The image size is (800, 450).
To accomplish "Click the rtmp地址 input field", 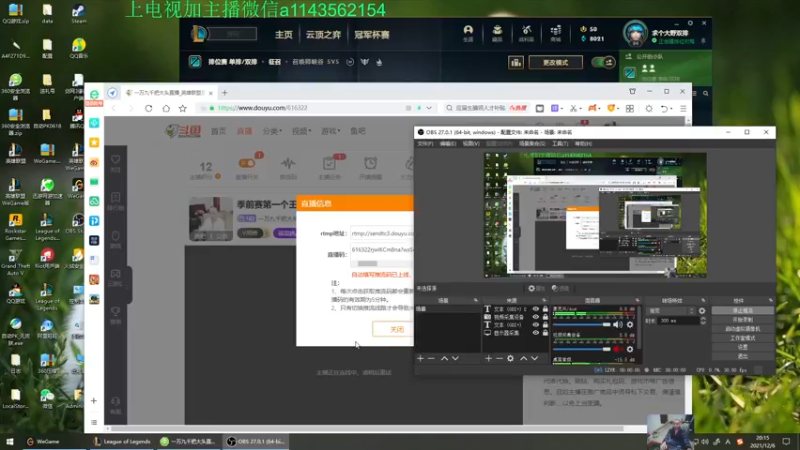I will point(382,233).
